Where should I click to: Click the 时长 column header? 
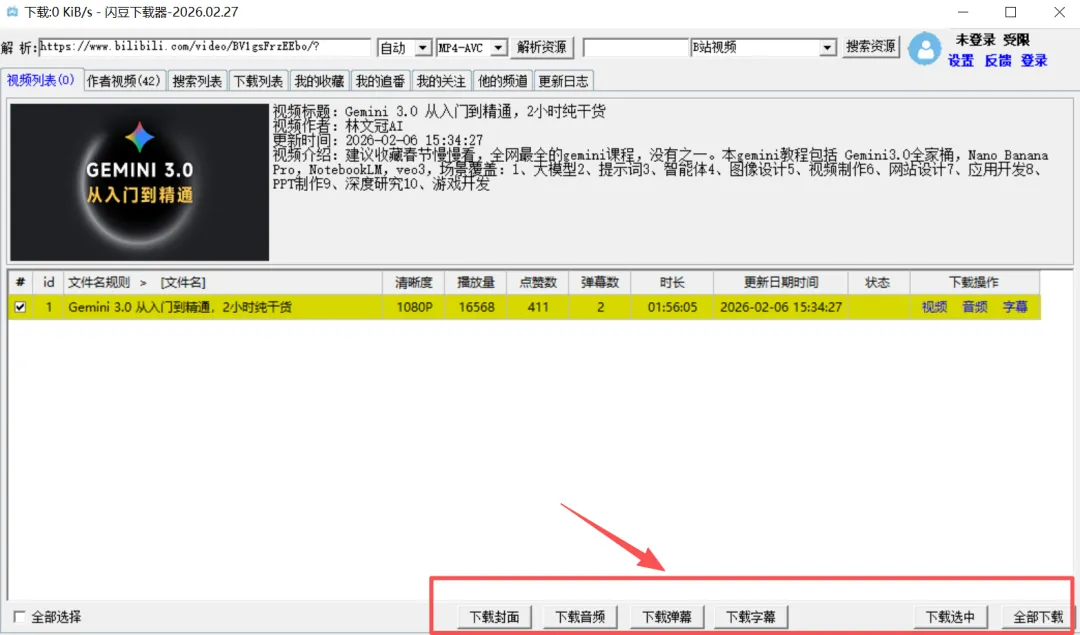672,282
